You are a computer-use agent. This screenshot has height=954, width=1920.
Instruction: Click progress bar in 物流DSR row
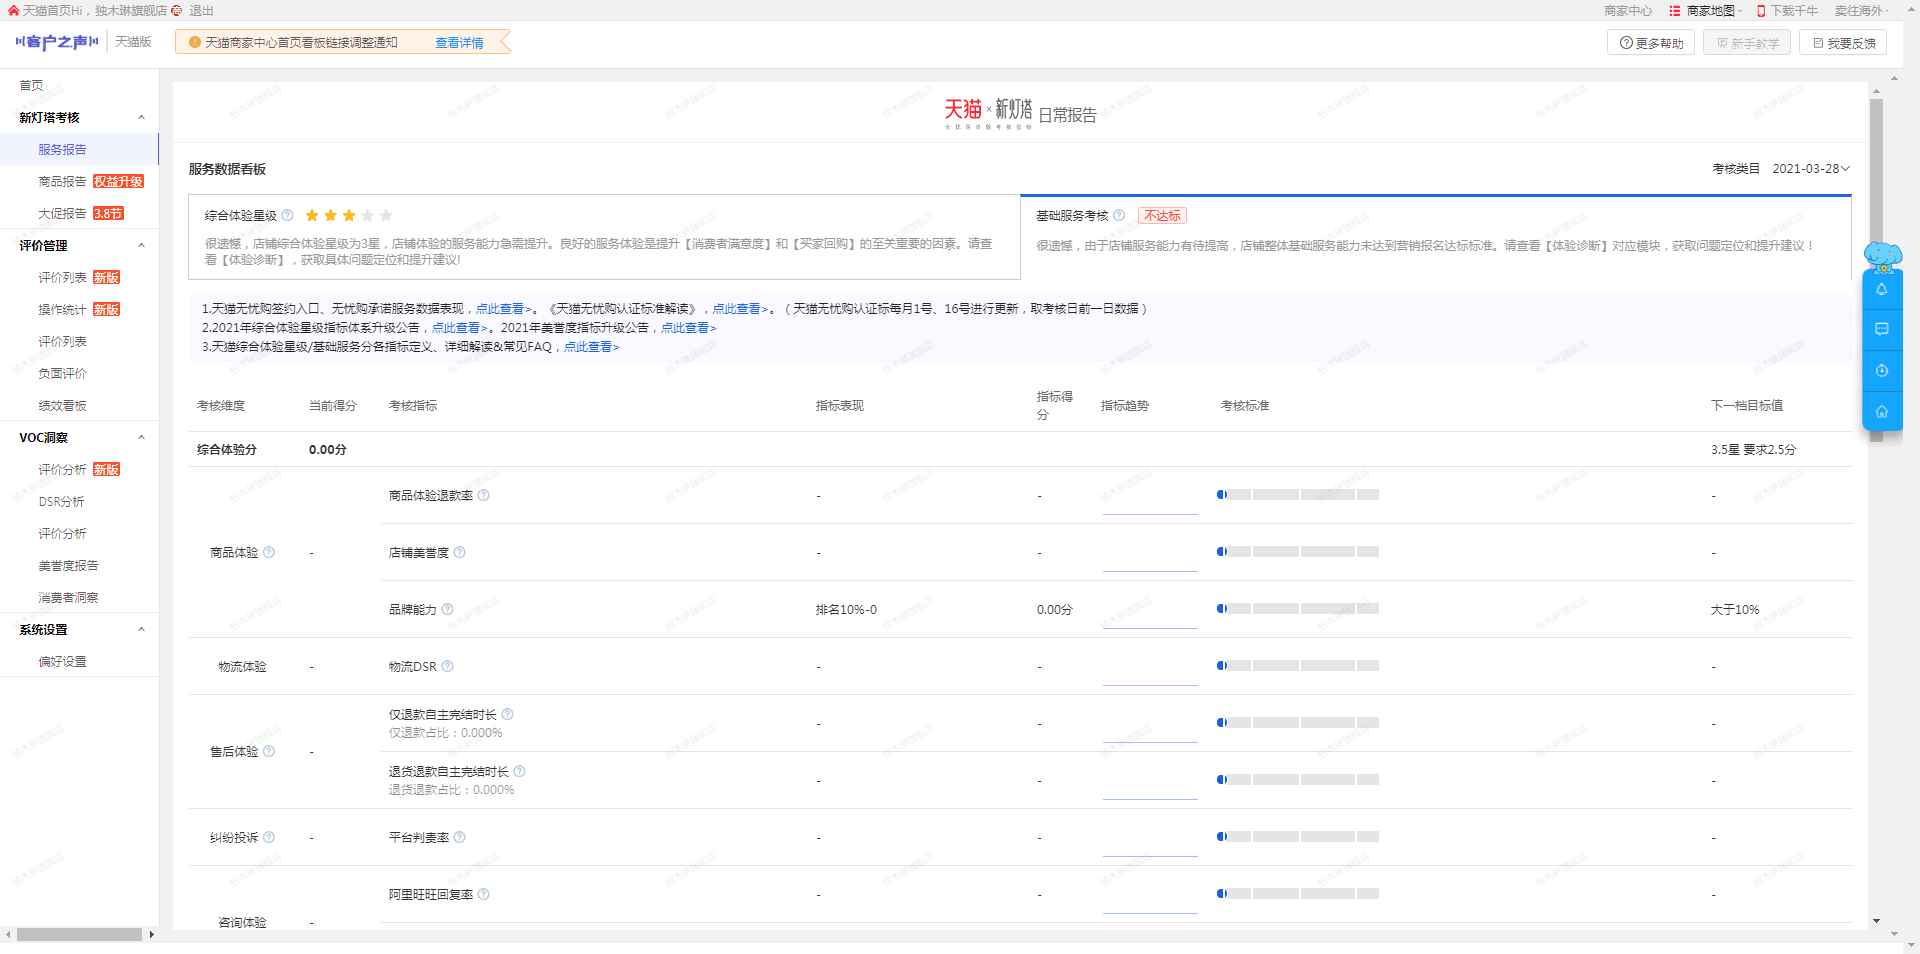pos(1298,665)
